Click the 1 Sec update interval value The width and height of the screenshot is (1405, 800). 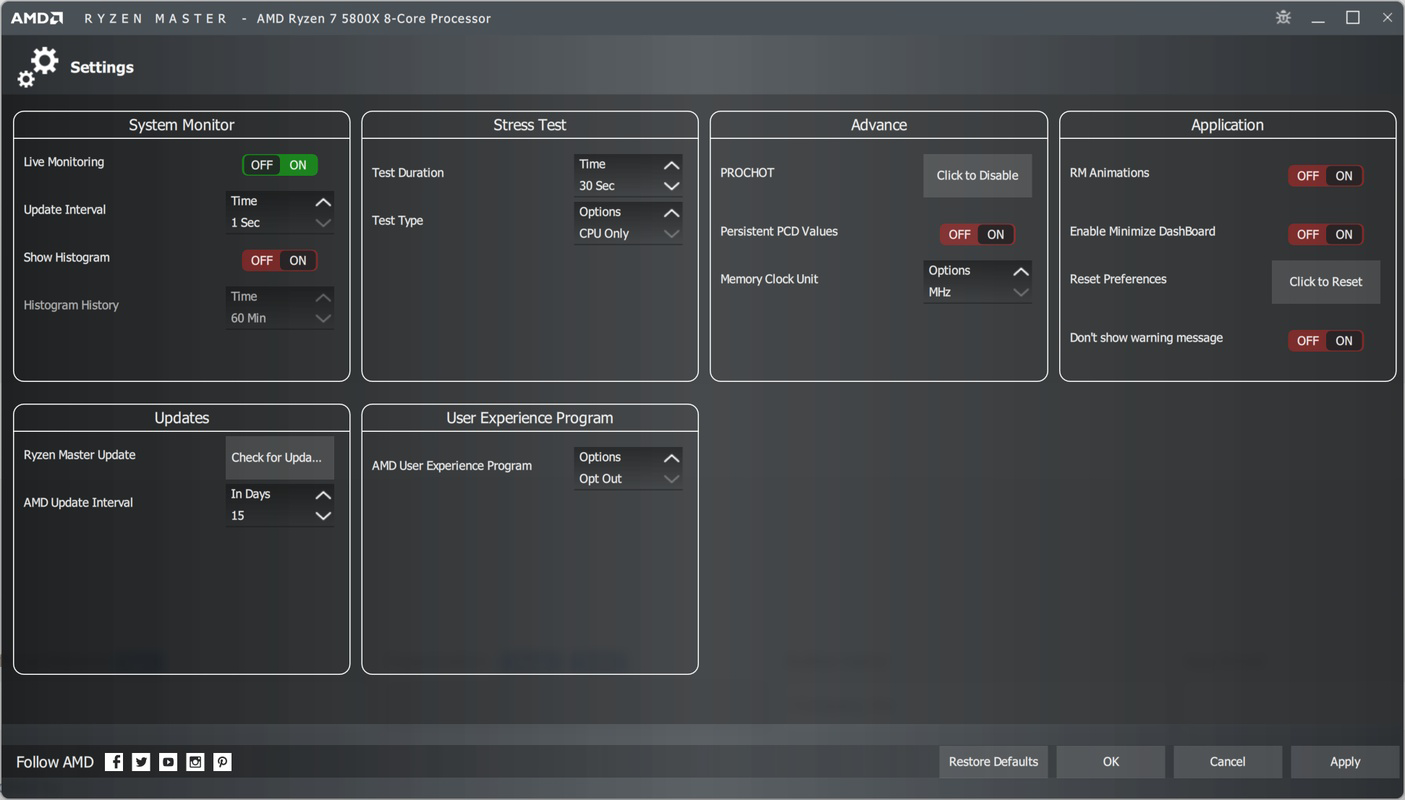pyautogui.click(x=245, y=223)
